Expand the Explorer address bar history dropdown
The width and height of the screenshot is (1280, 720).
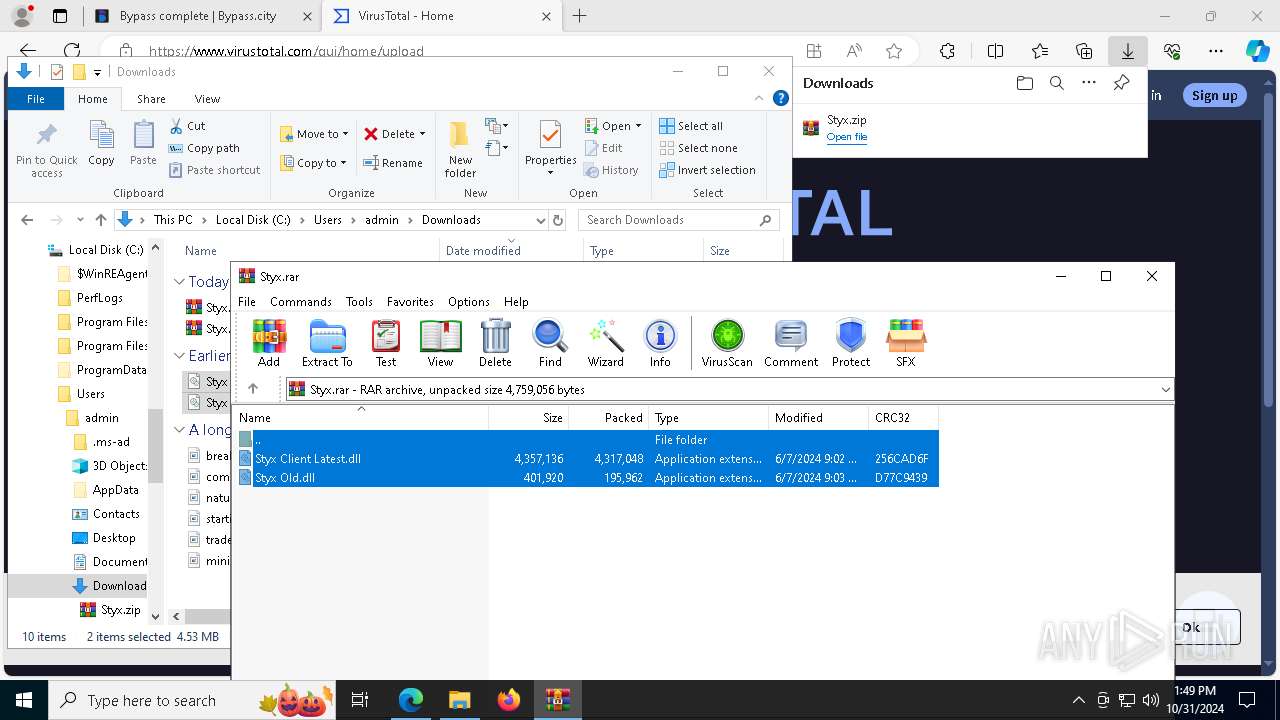coord(540,220)
